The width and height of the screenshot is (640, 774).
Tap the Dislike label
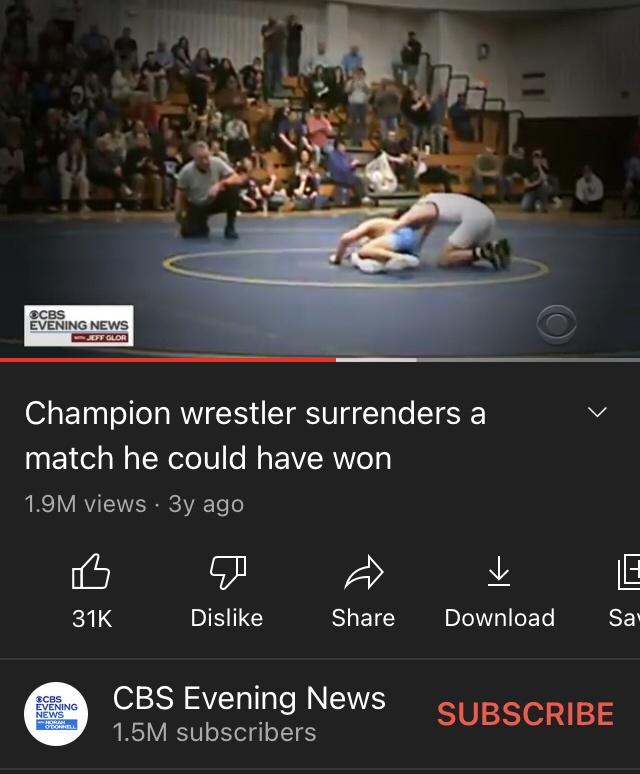tap(227, 618)
